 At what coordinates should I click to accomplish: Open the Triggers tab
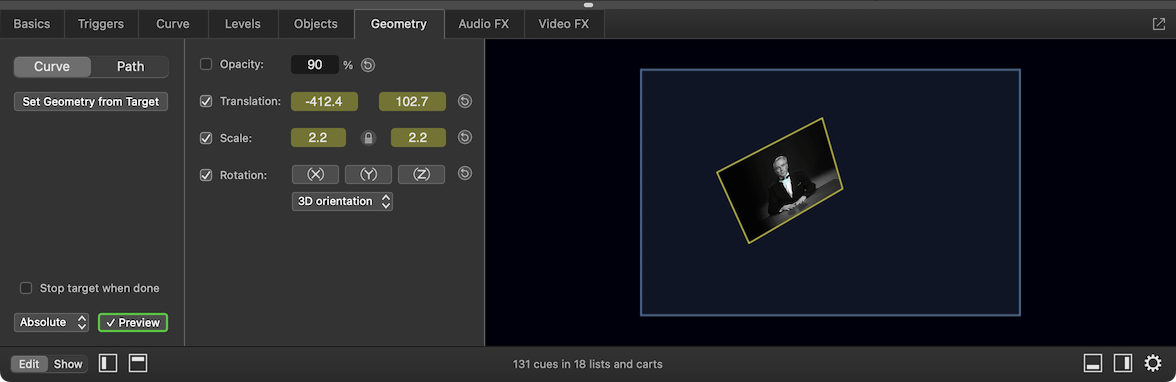click(101, 24)
